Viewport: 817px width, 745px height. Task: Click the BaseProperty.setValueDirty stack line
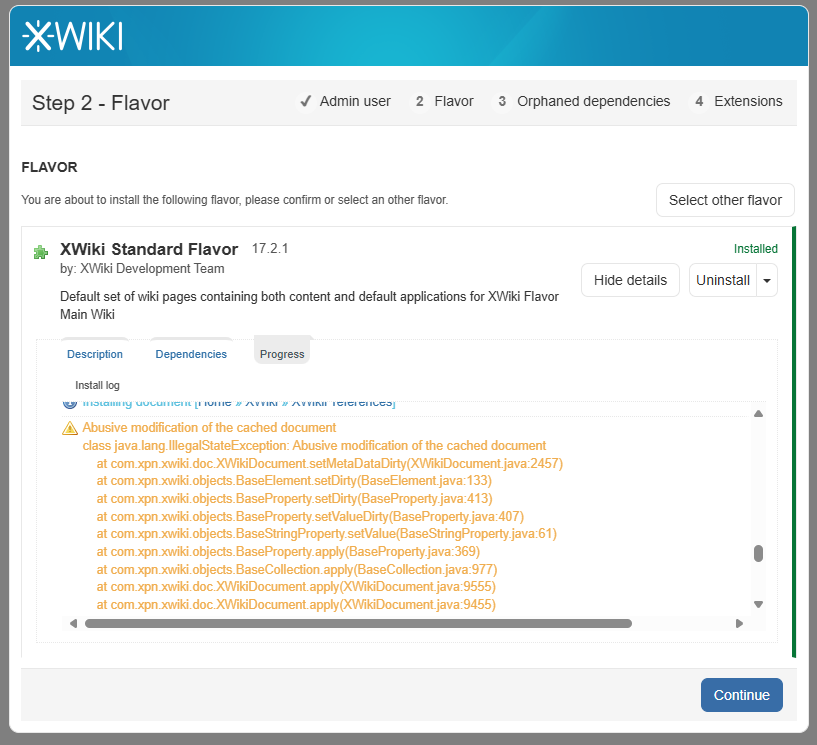(310, 516)
